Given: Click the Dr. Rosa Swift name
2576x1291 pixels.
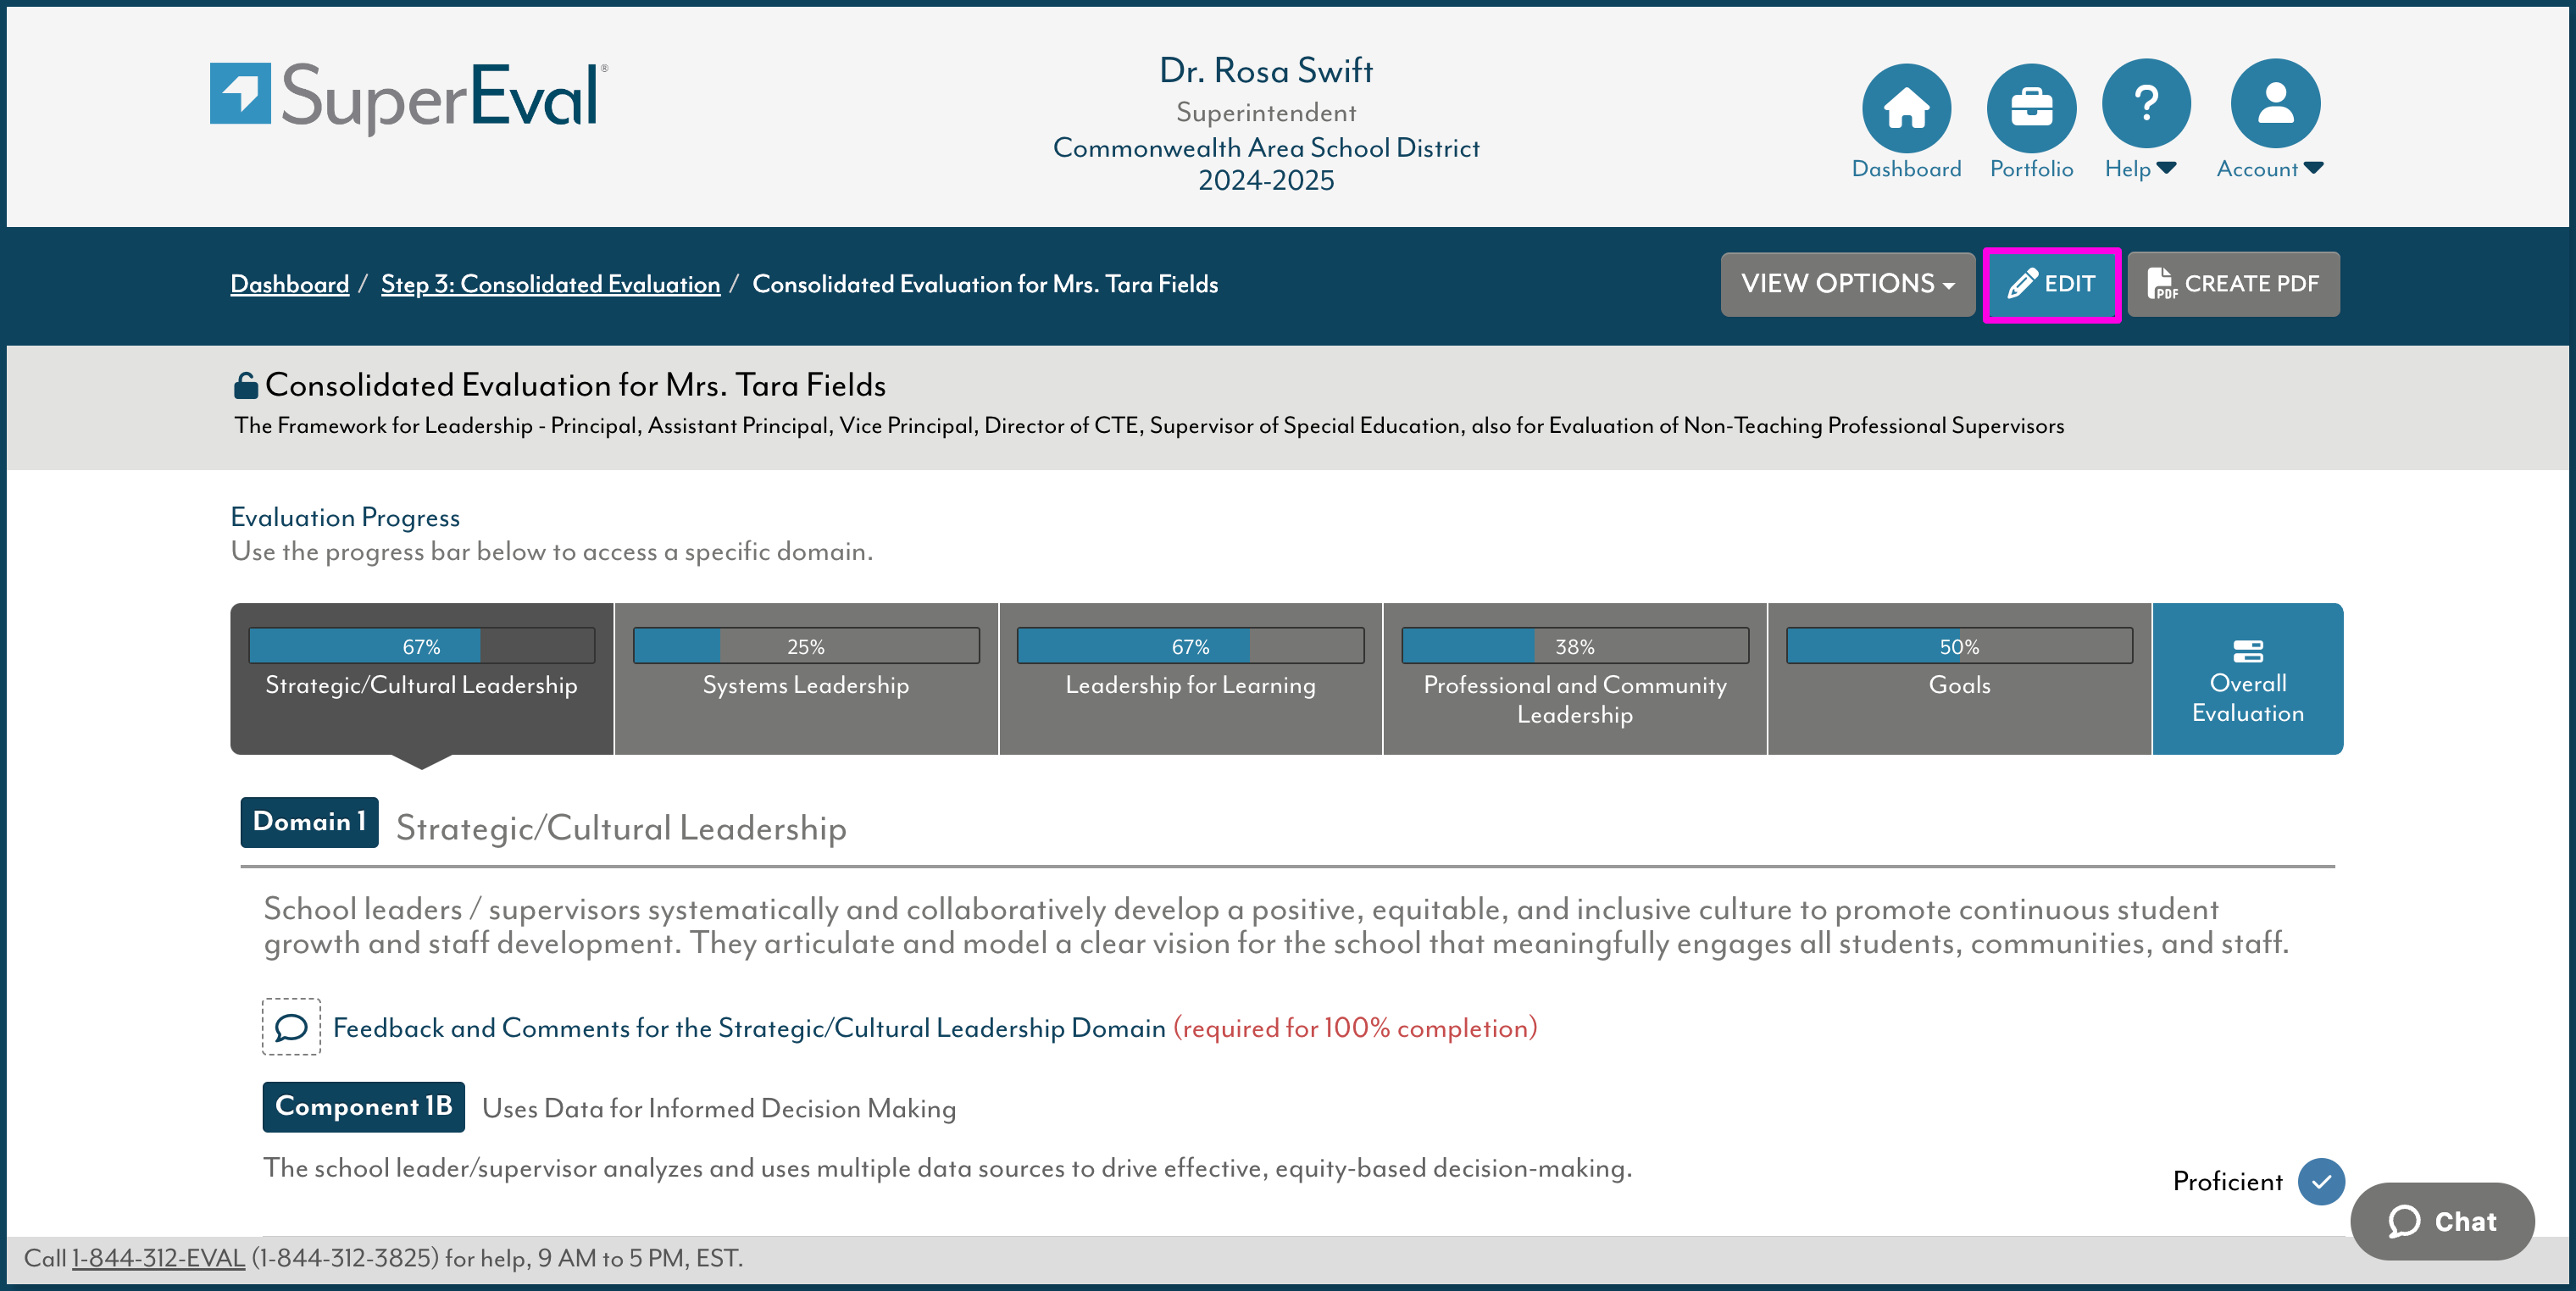Looking at the screenshot, I should tap(1266, 71).
